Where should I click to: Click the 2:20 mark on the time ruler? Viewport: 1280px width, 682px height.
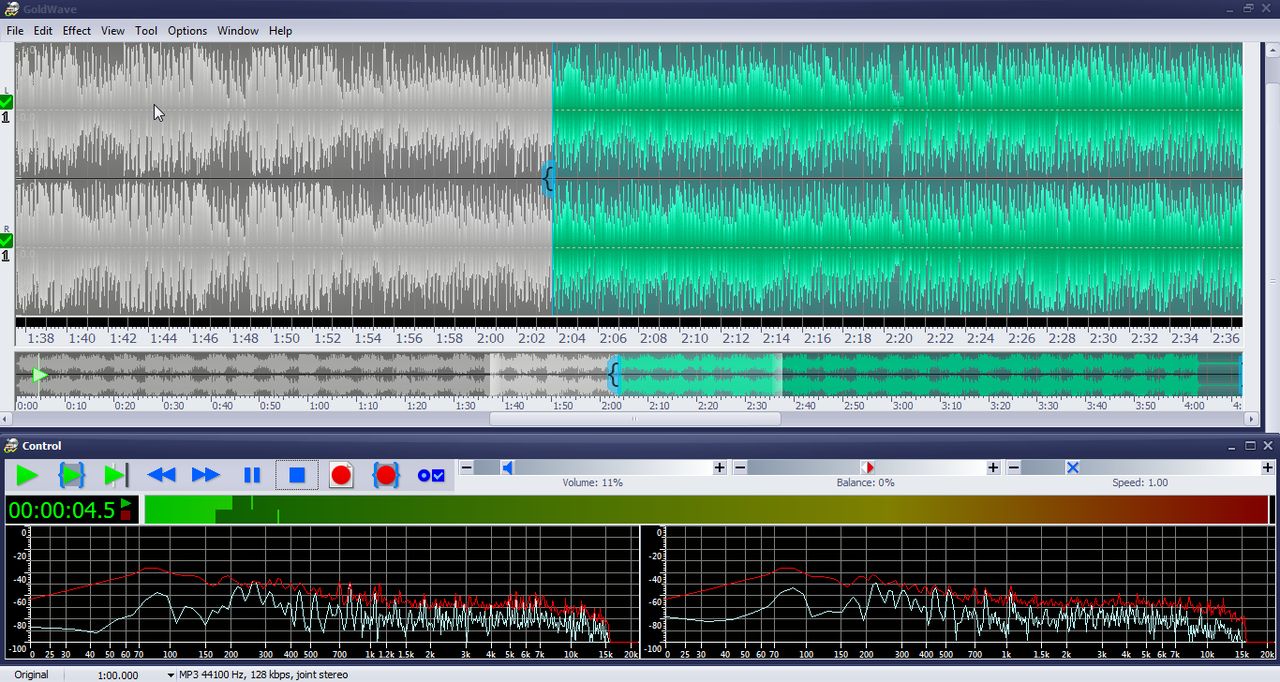pyautogui.click(x=899, y=338)
